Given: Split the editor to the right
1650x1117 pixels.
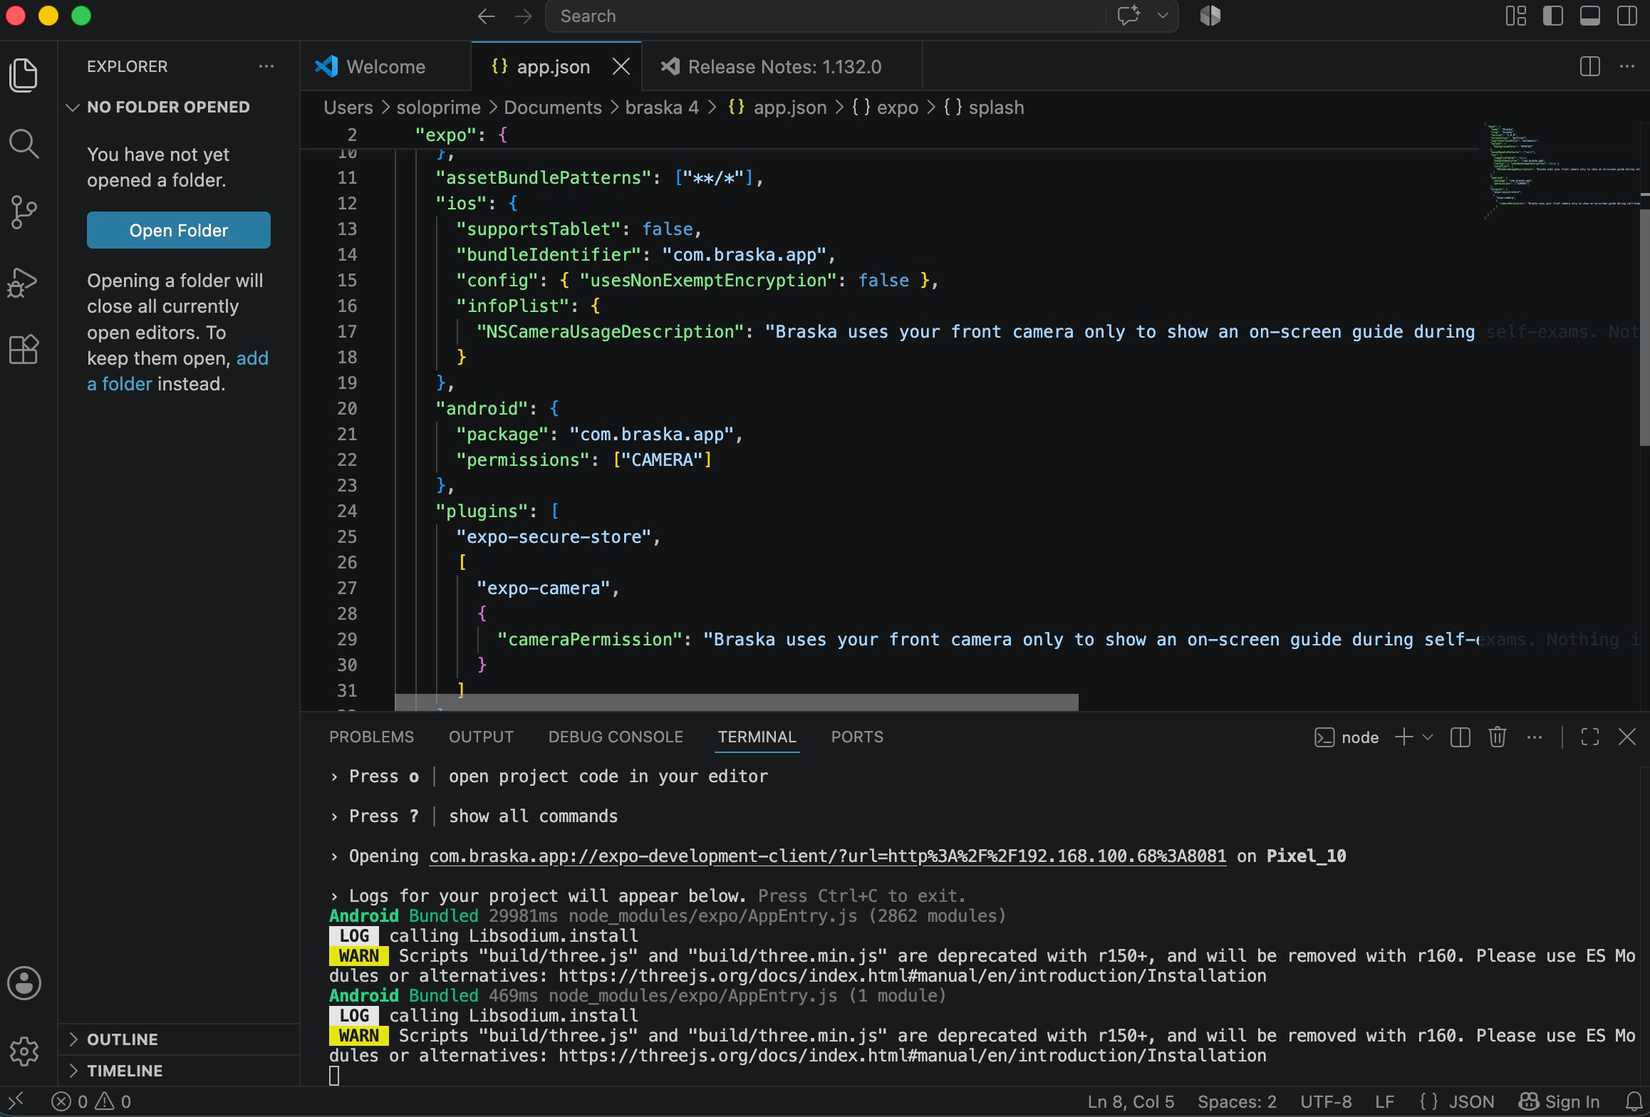Looking at the screenshot, I should pos(1590,66).
